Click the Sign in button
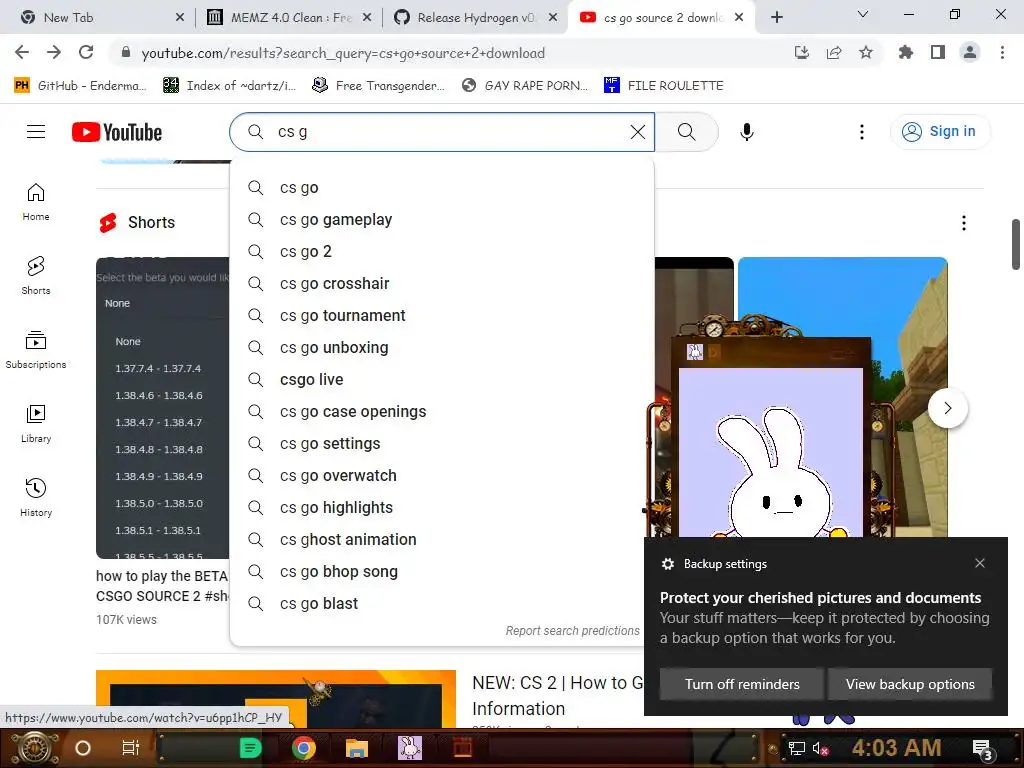1024x768 pixels. tap(940, 132)
